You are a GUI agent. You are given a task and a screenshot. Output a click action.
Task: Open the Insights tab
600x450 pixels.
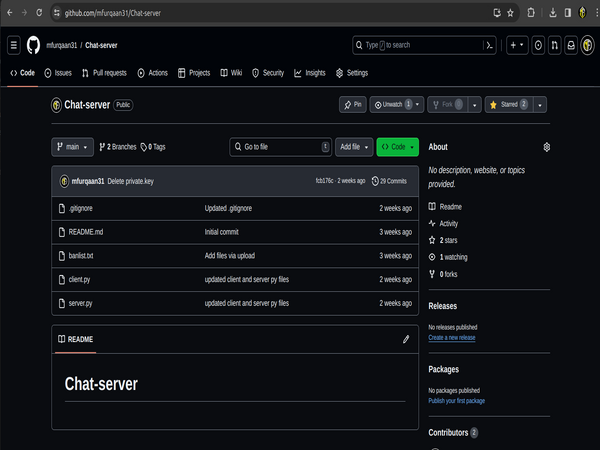click(x=310, y=73)
